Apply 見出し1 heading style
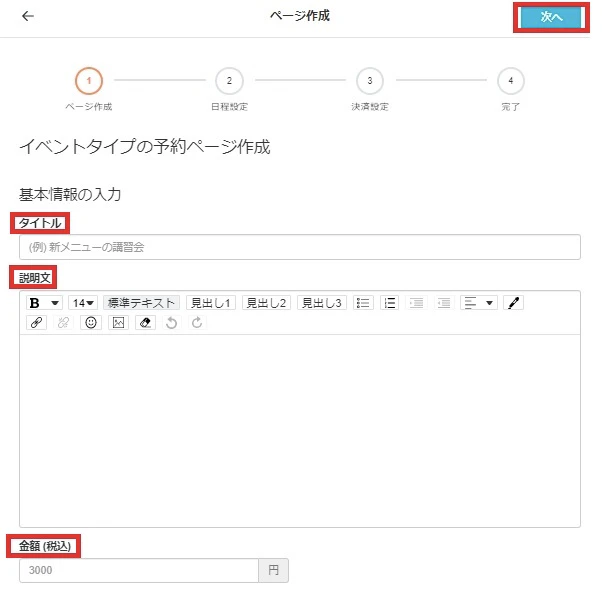Screen dimensions: 602x599 (x=210, y=303)
